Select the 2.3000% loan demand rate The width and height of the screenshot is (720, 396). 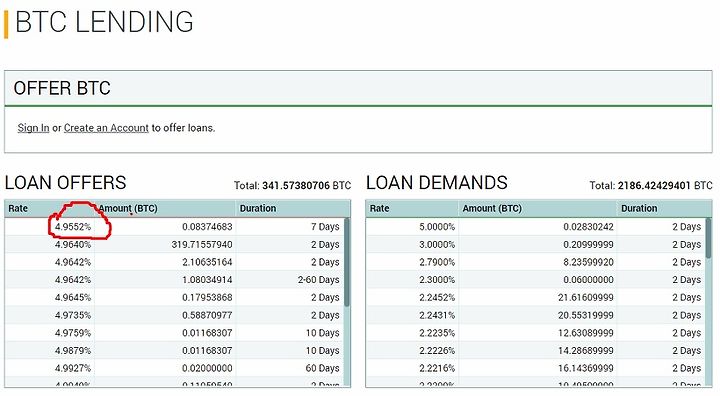coord(437,280)
